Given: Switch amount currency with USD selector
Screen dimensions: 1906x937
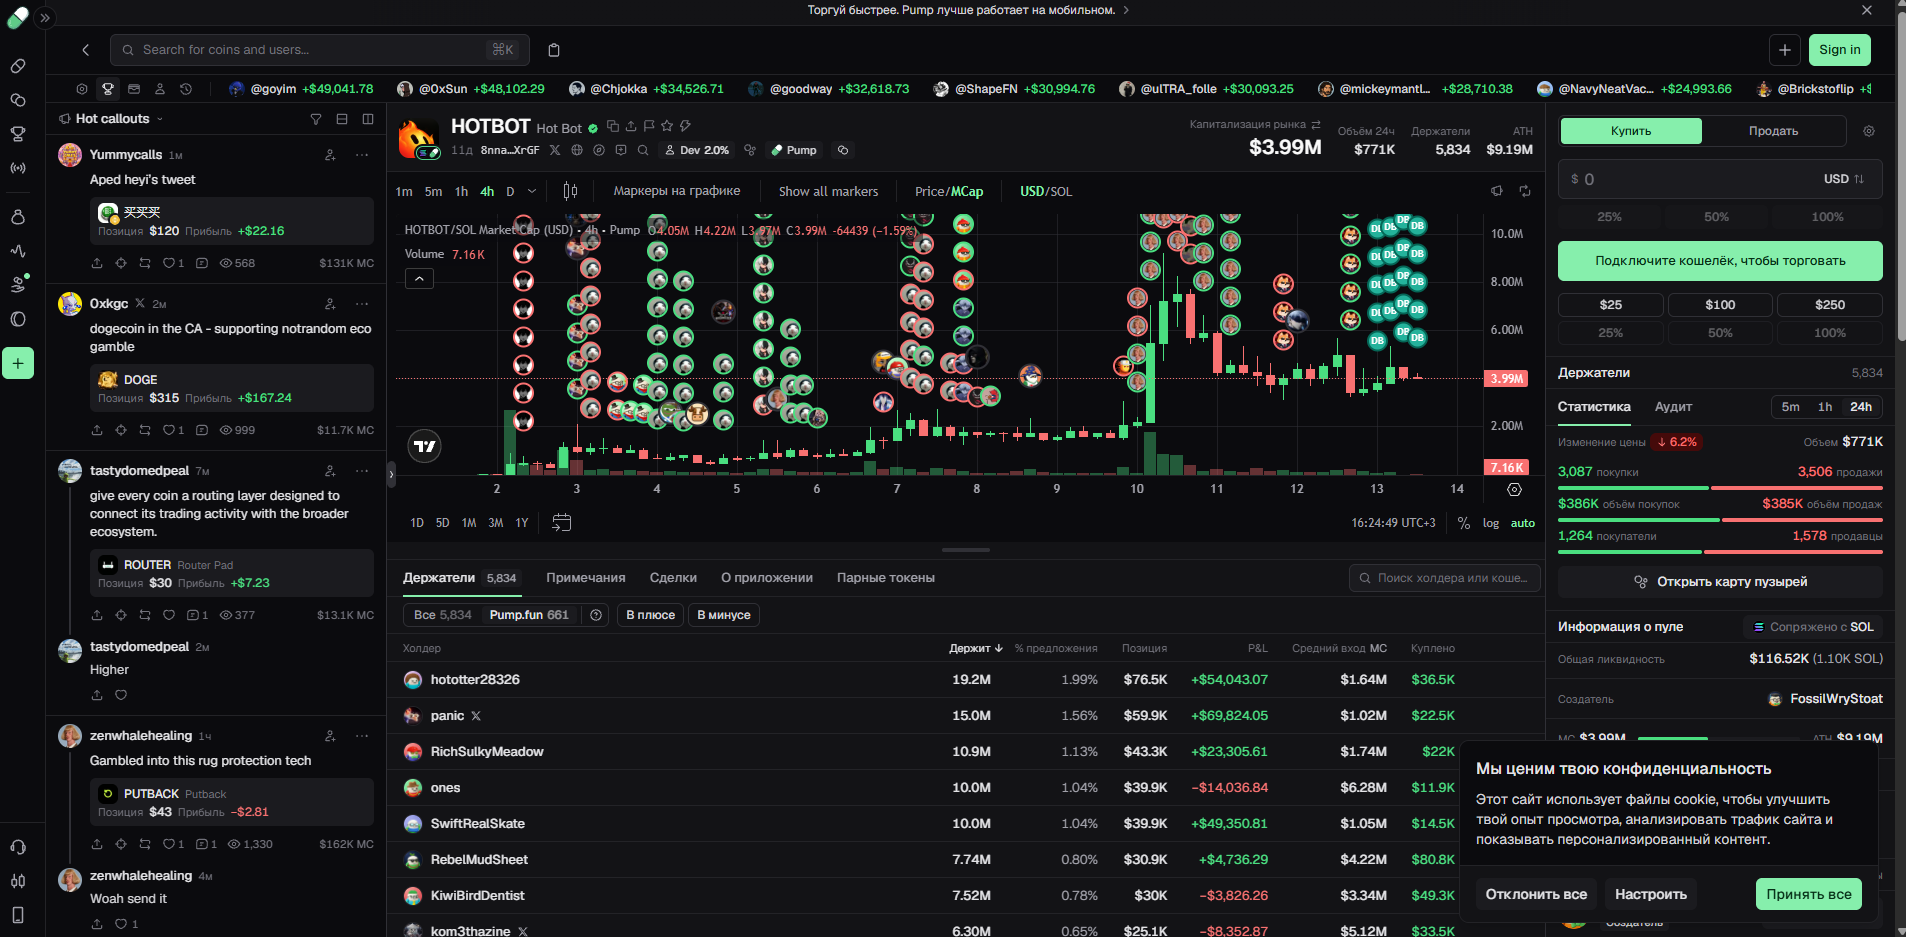Looking at the screenshot, I should (x=1844, y=179).
